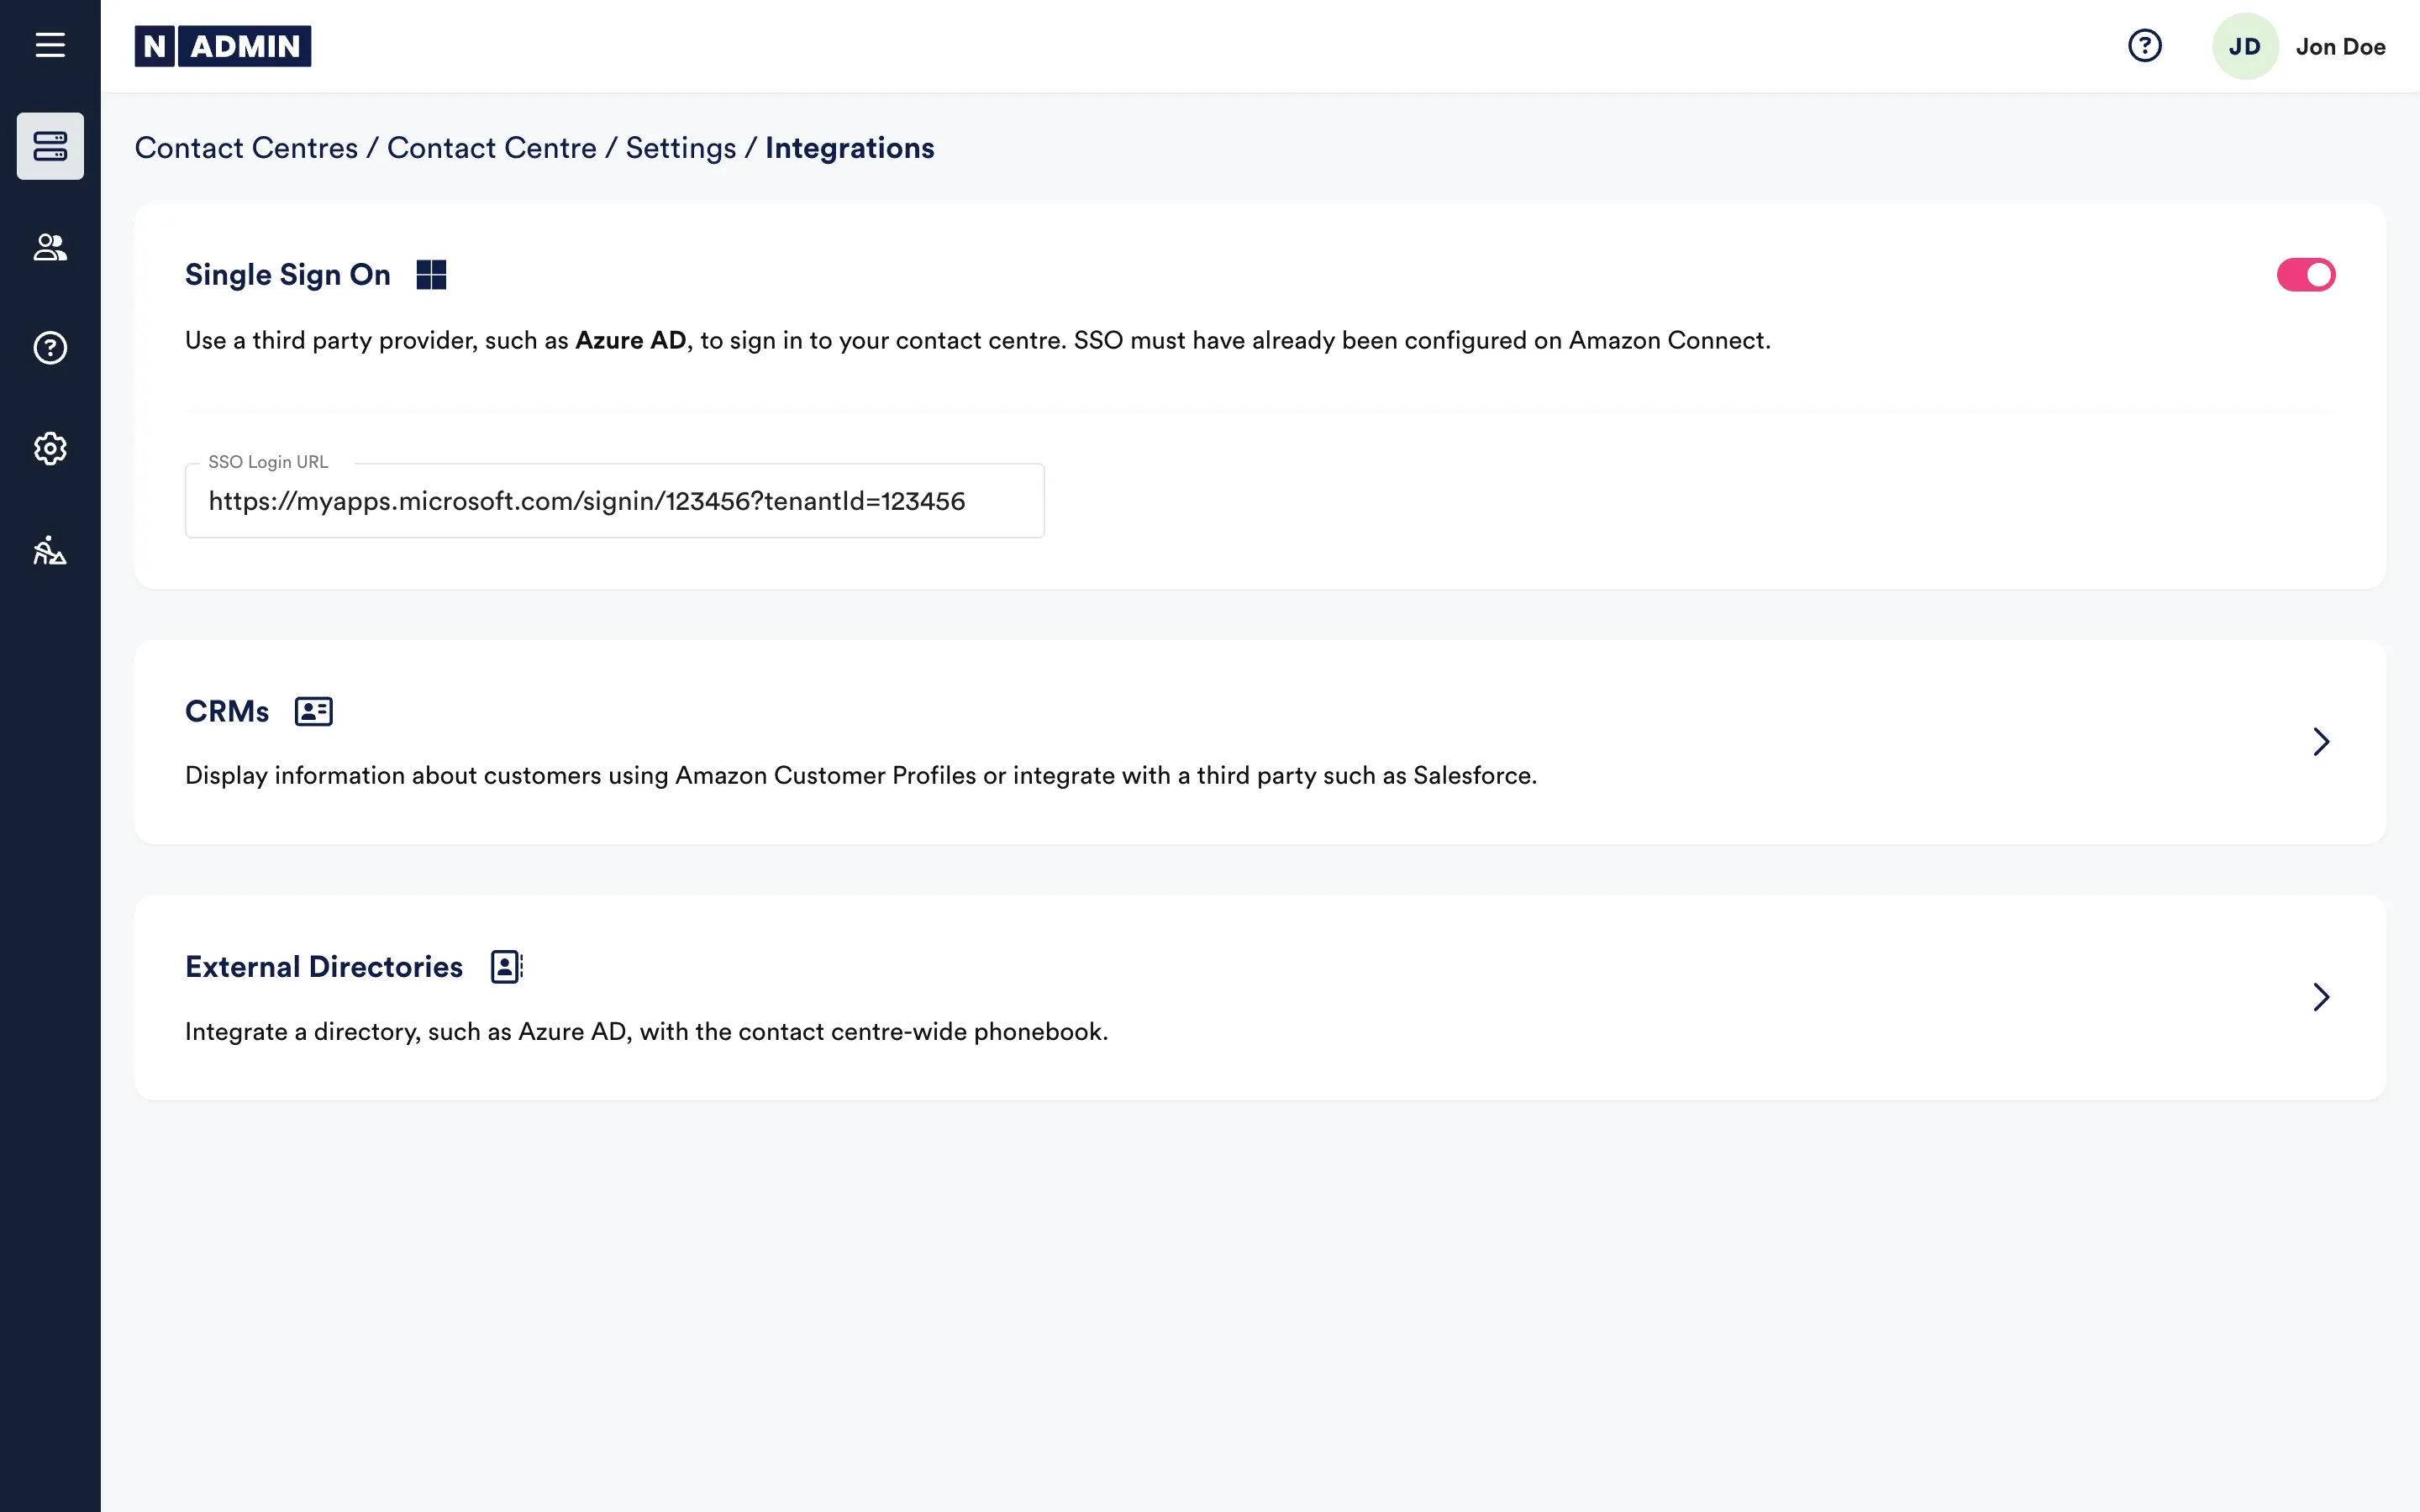Open Settings from the breadcrumb trail

point(681,147)
